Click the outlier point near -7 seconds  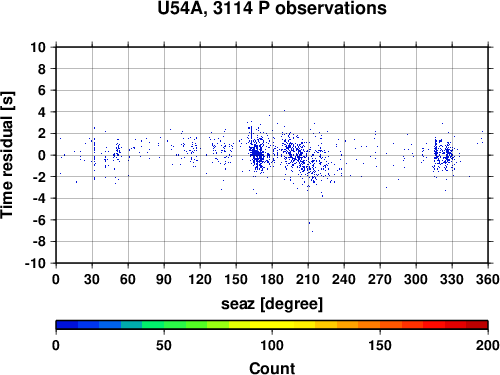tap(312, 231)
